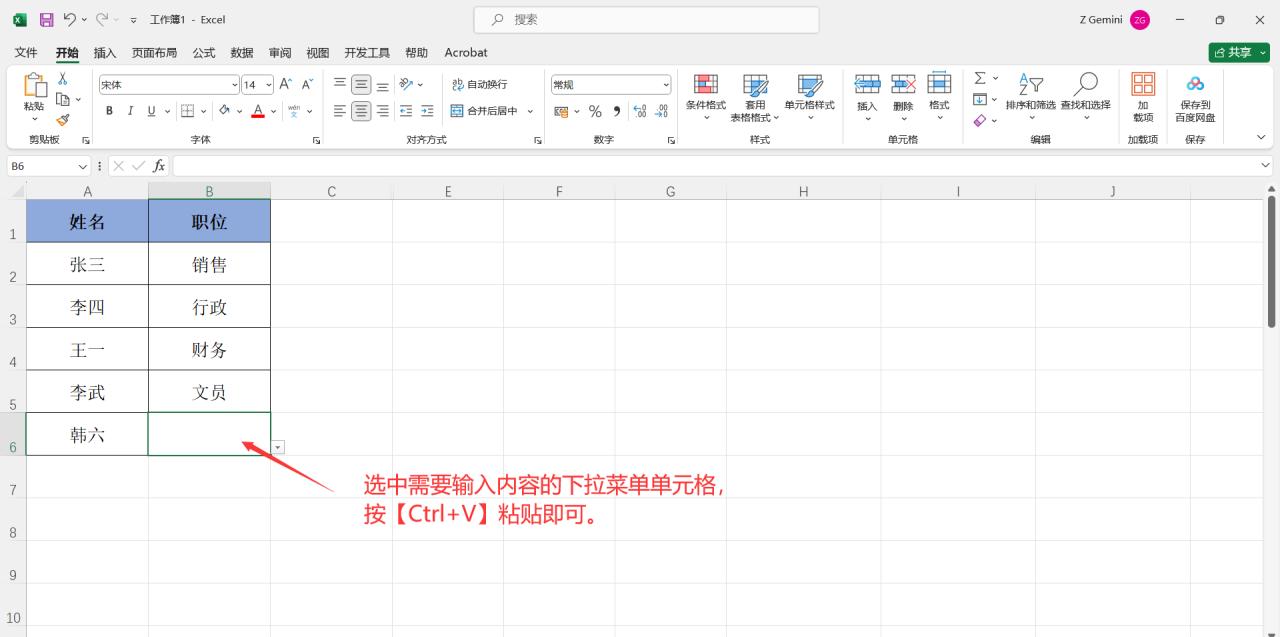The height and width of the screenshot is (637, 1280).
Task: Click the Format cells (格式) button
Action: coord(939,96)
